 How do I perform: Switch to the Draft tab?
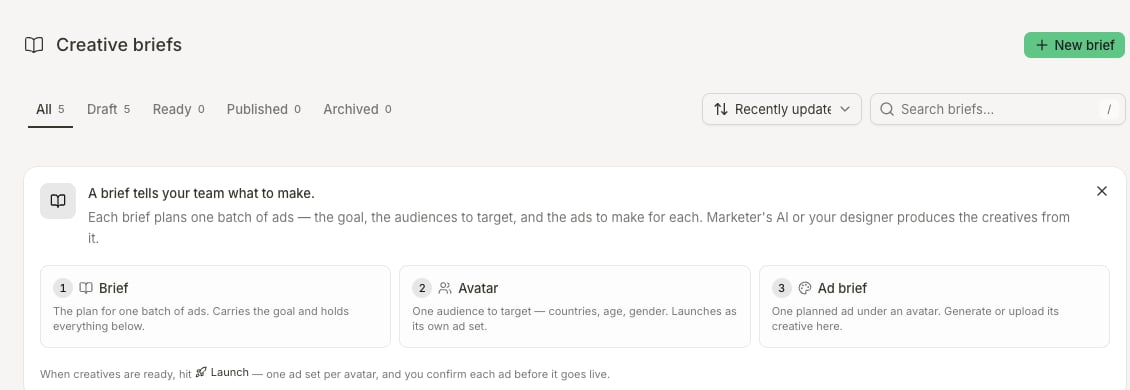[108, 110]
